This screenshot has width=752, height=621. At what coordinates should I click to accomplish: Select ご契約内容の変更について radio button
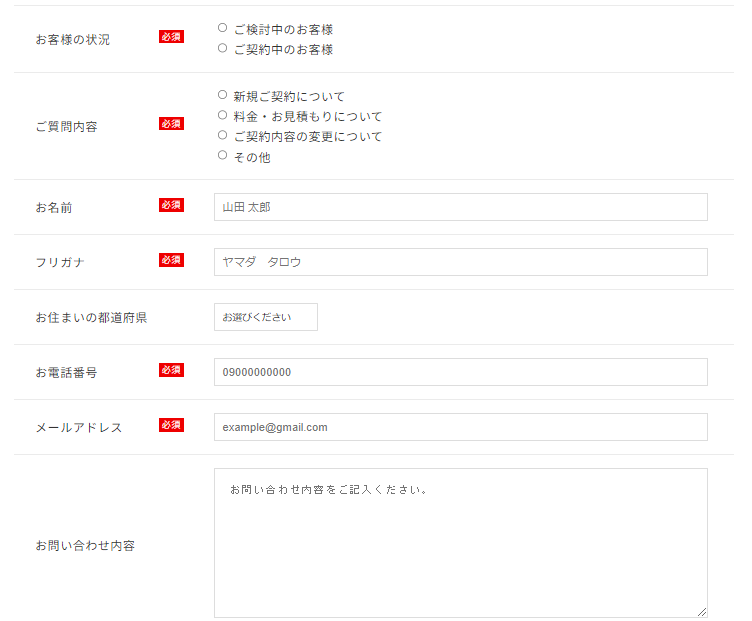[x=222, y=135]
